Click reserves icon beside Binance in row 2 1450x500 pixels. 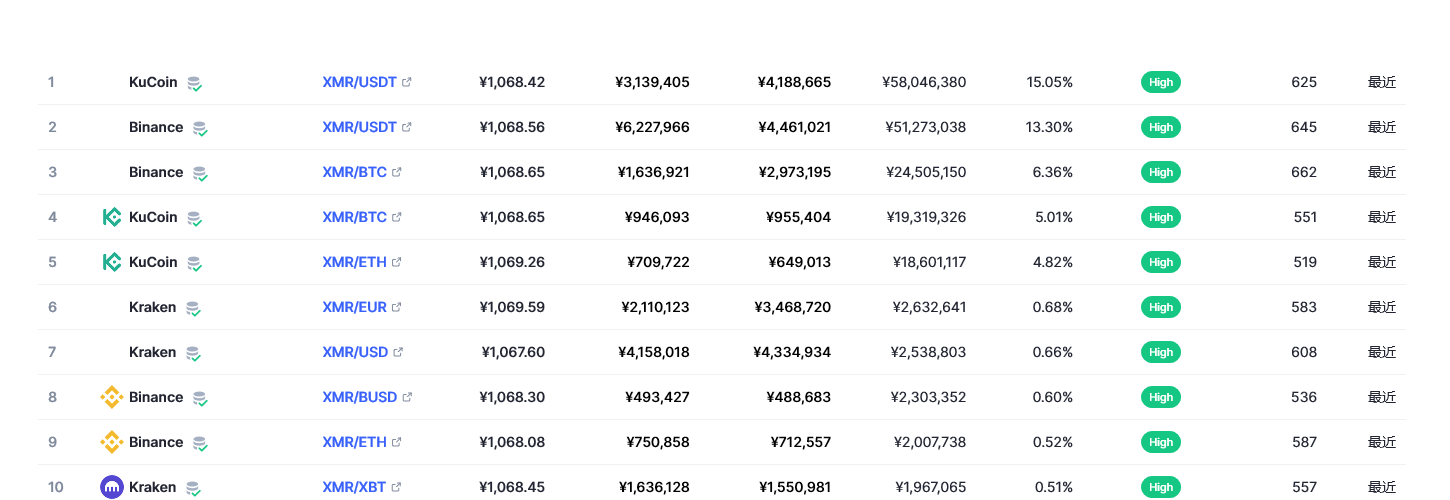pyautogui.click(x=200, y=128)
